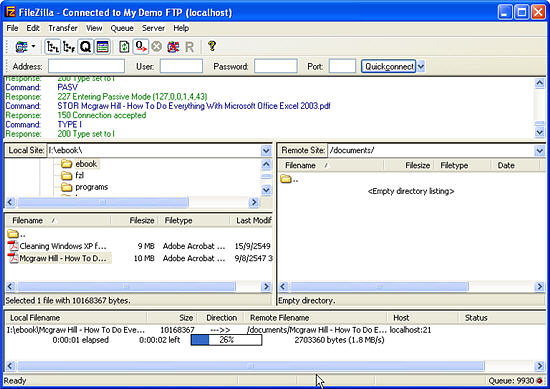Viewport: 550px width, 389px height.
Task: Click the Process Queue toolbar icon
Action: pos(141,47)
